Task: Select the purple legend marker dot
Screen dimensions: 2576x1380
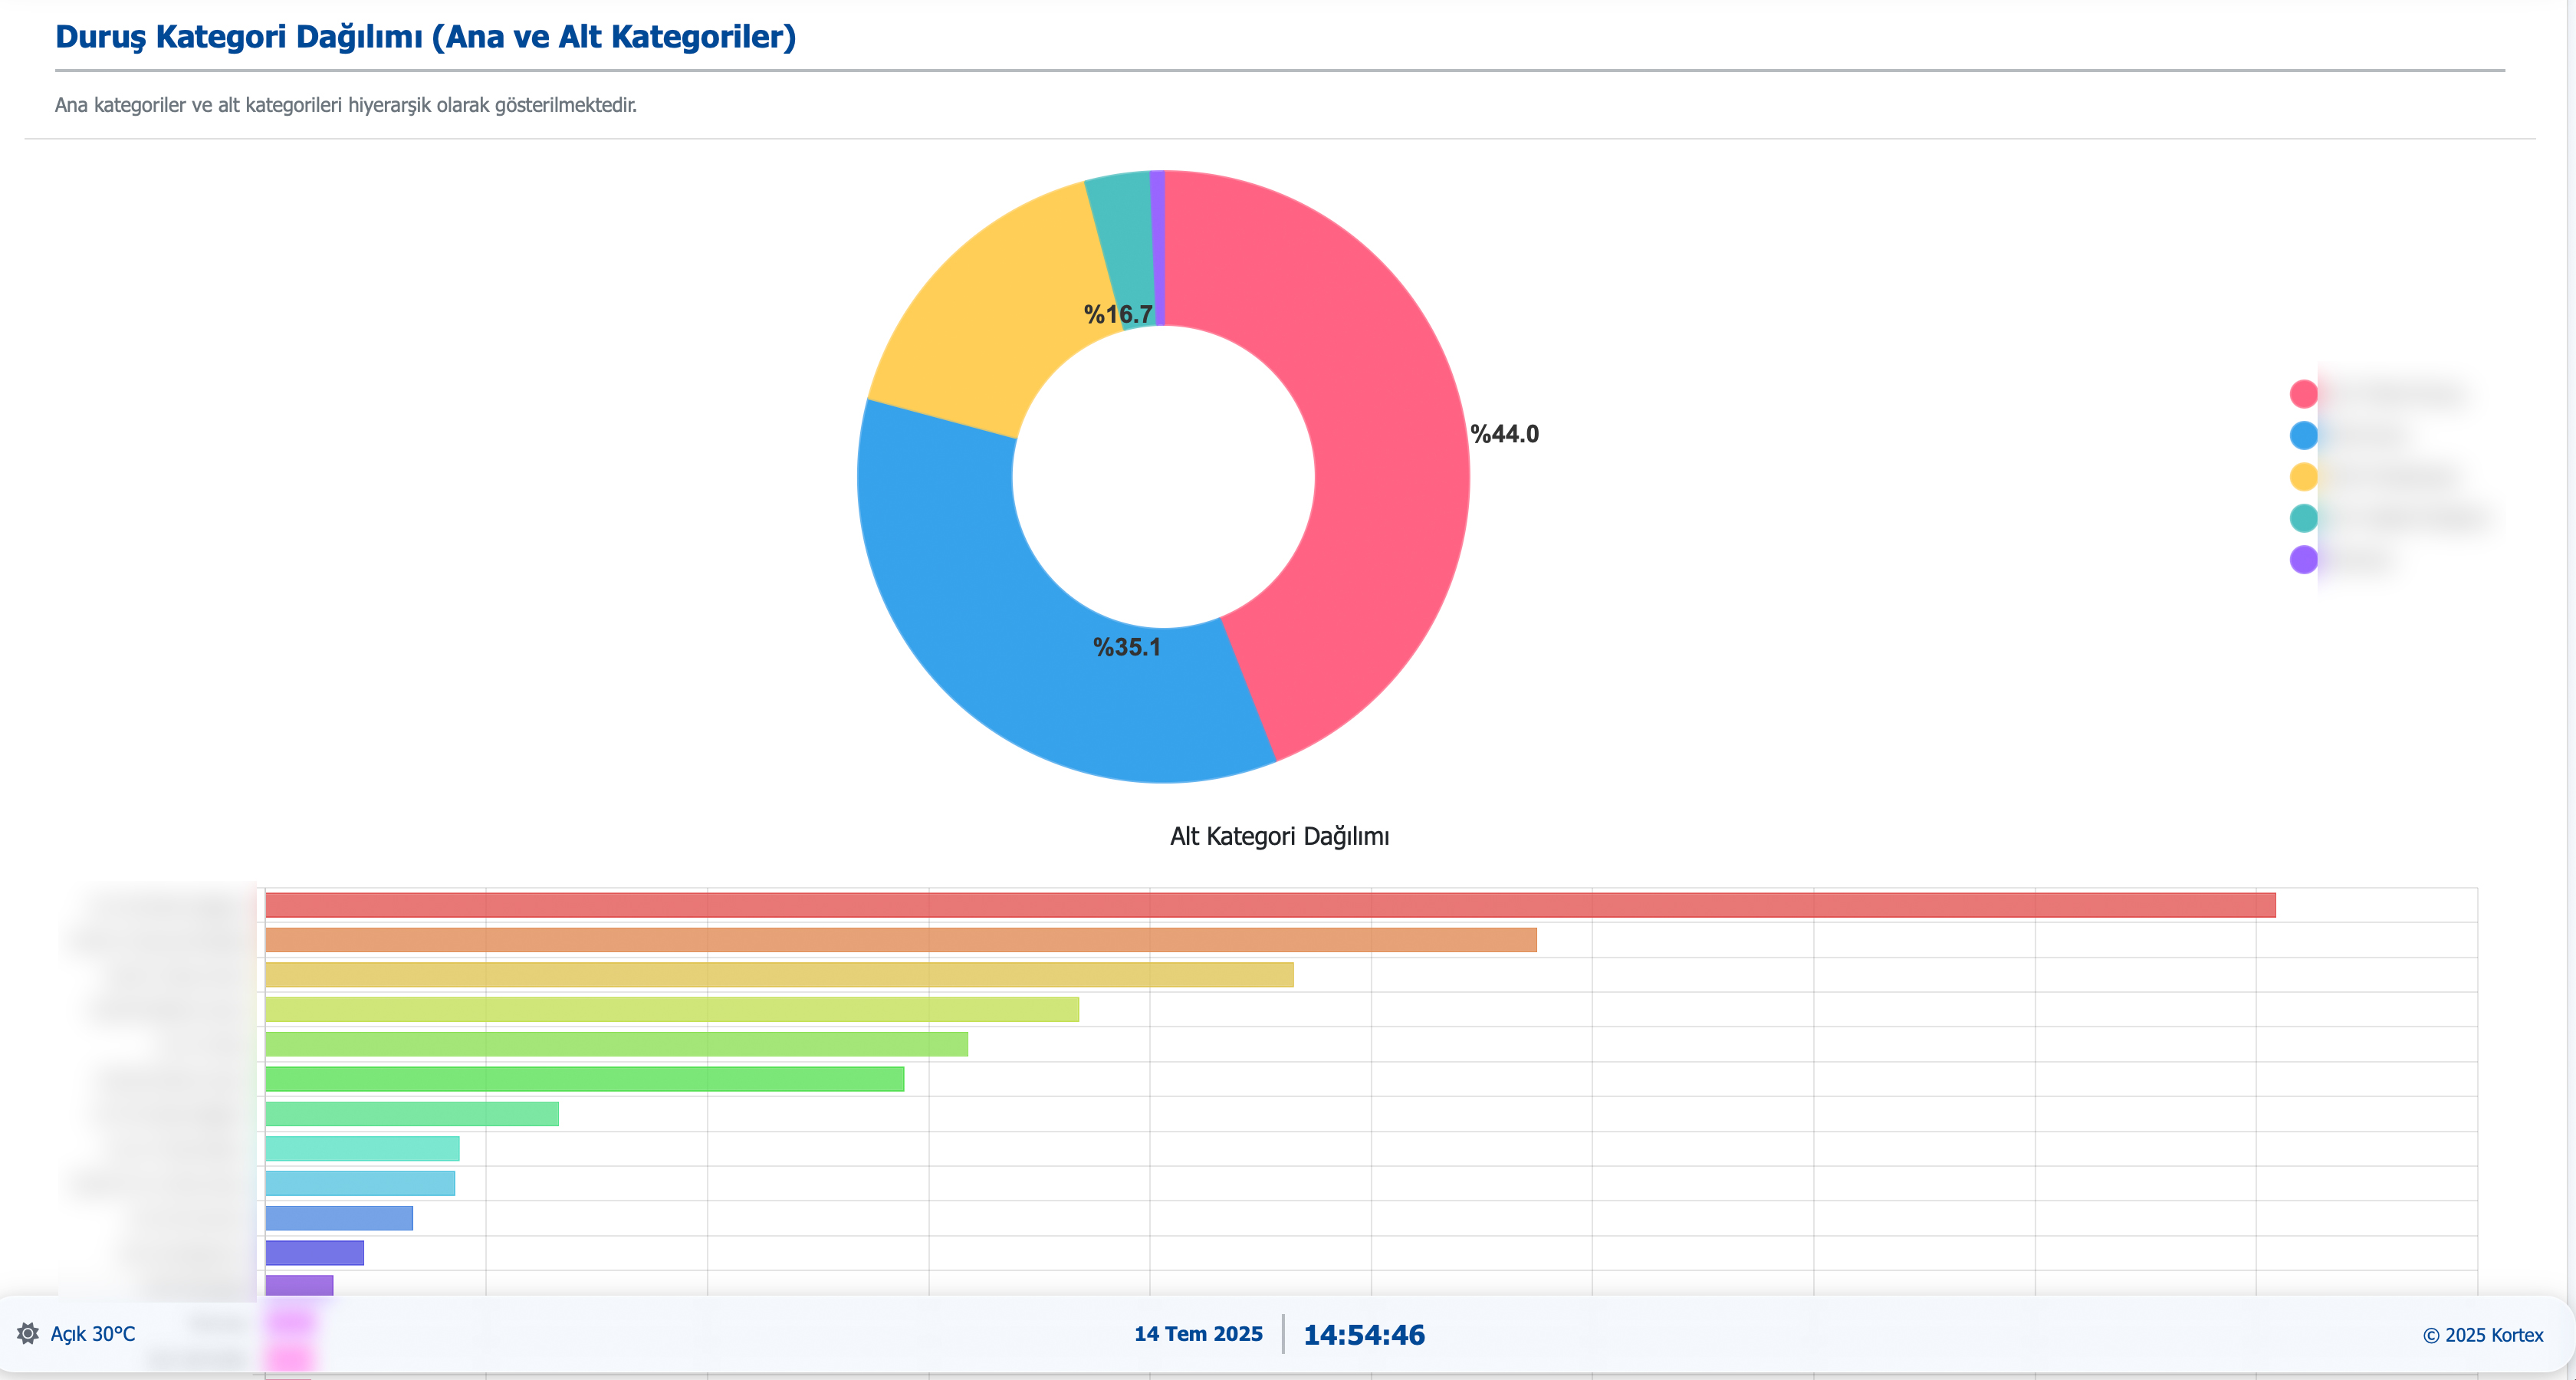Action: coord(2305,559)
